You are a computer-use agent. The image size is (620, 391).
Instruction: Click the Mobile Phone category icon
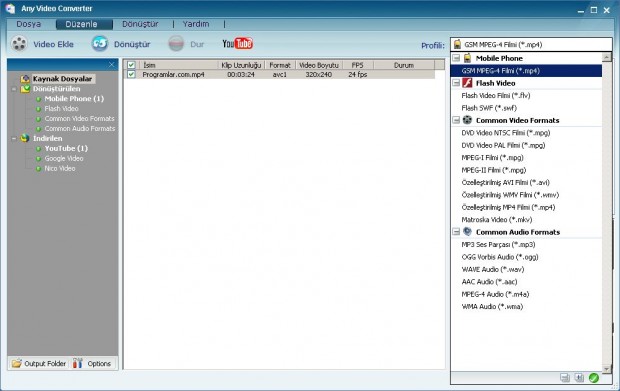pos(467,58)
